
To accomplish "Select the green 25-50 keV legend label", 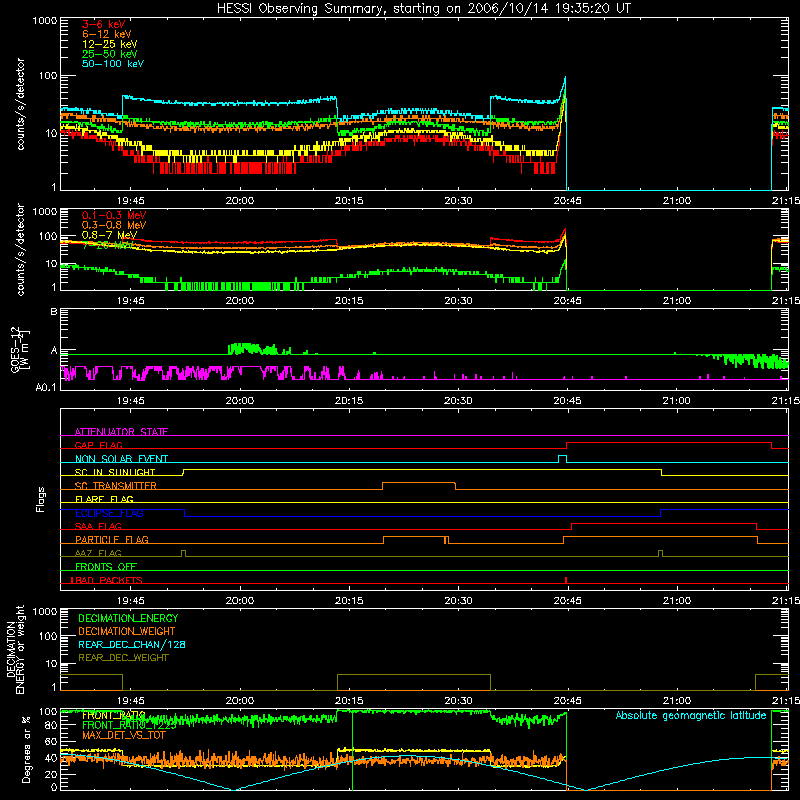I will (110, 54).
